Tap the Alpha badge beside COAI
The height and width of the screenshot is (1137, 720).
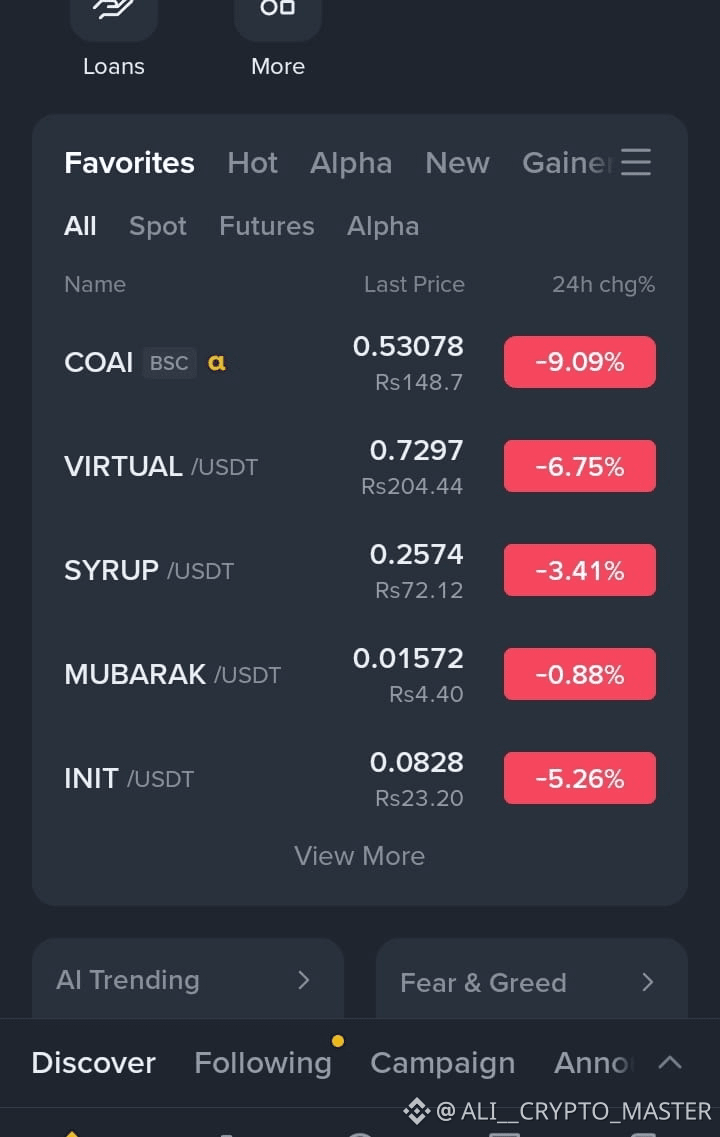217,363
